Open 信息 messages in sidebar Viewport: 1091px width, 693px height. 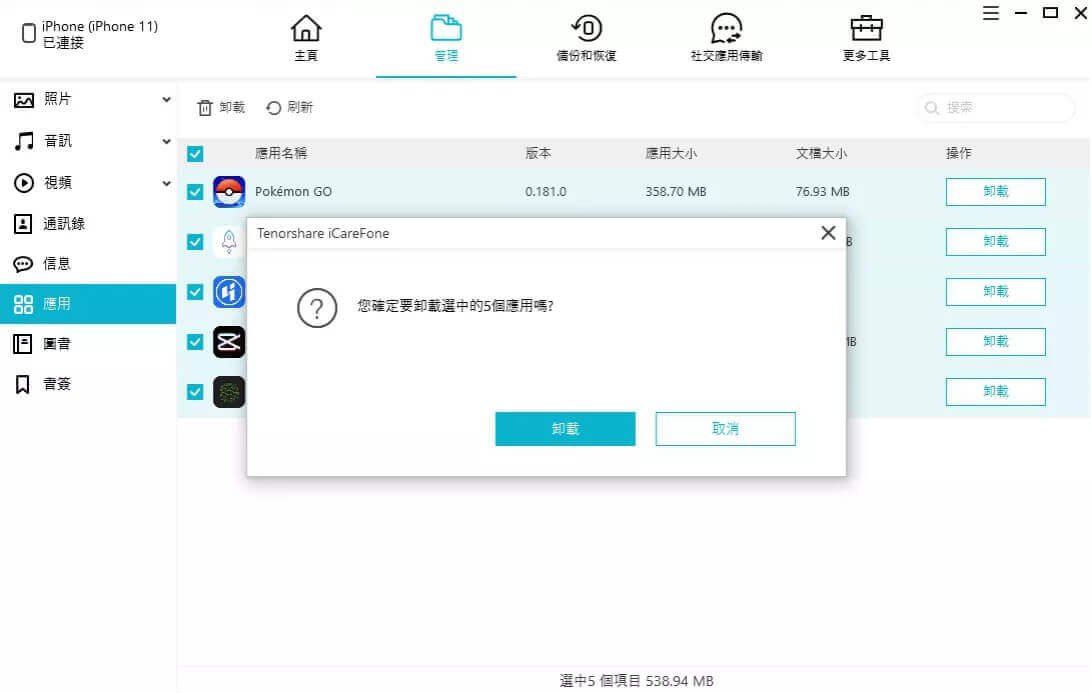[x=56, y=264]
